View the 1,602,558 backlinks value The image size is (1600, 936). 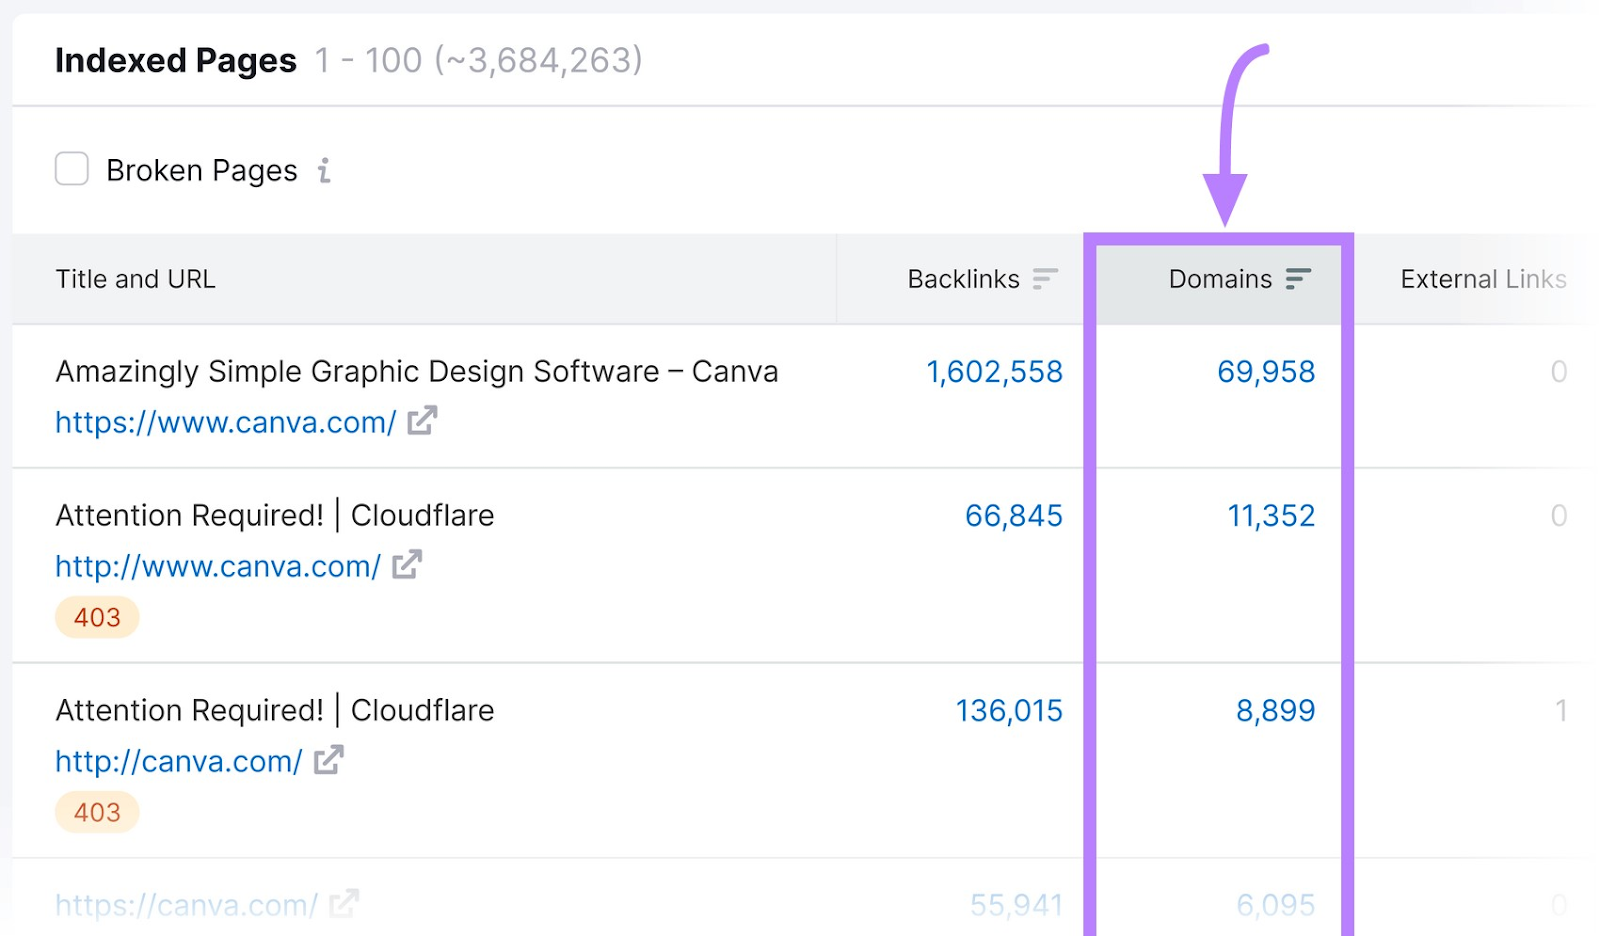[994, 372]
